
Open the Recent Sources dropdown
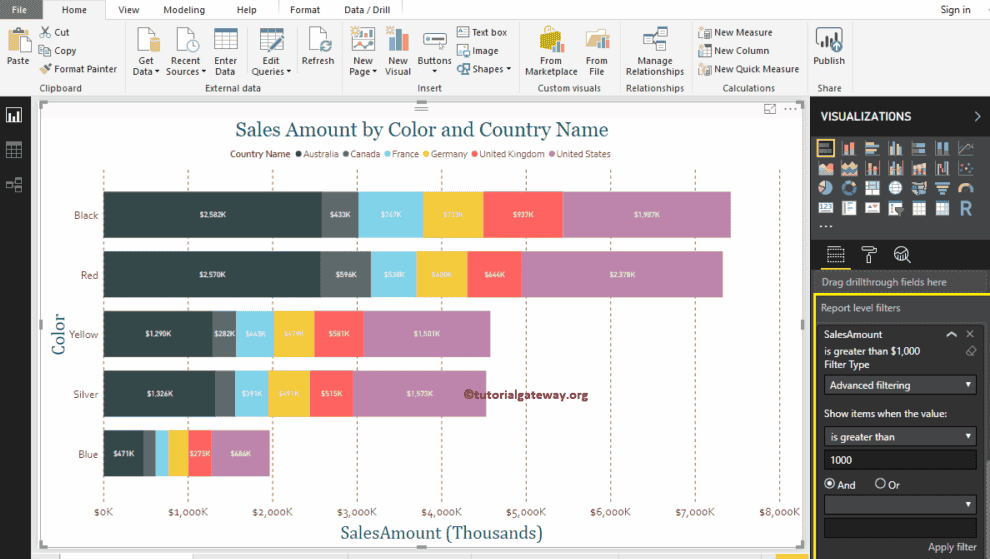click(x=186, y=66)
